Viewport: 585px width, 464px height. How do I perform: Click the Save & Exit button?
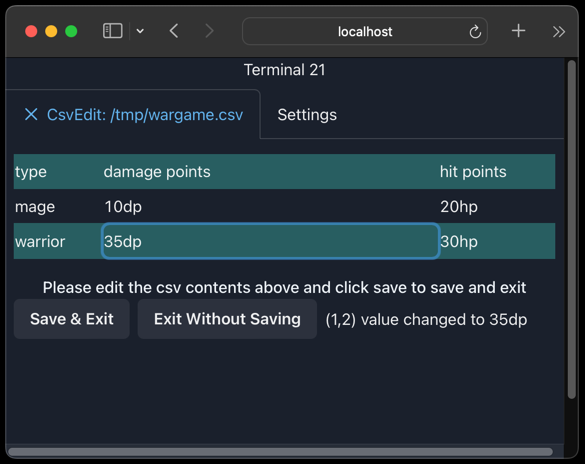[72, 319]
